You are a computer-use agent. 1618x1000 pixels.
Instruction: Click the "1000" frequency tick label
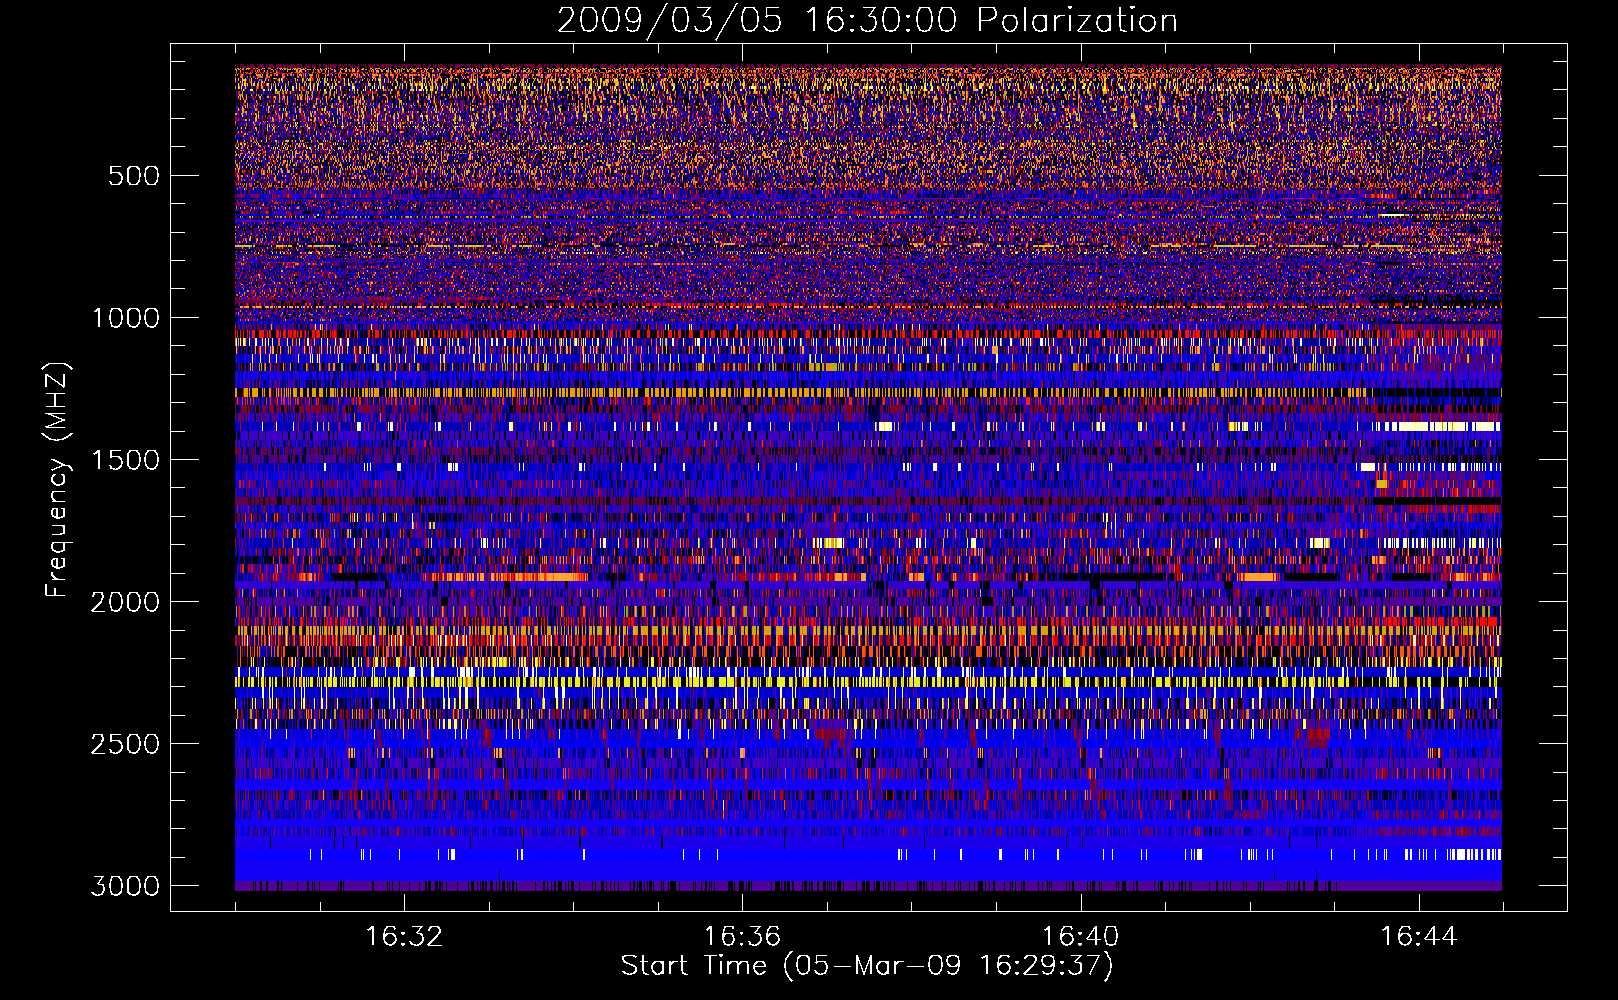(x=125, y=318)
